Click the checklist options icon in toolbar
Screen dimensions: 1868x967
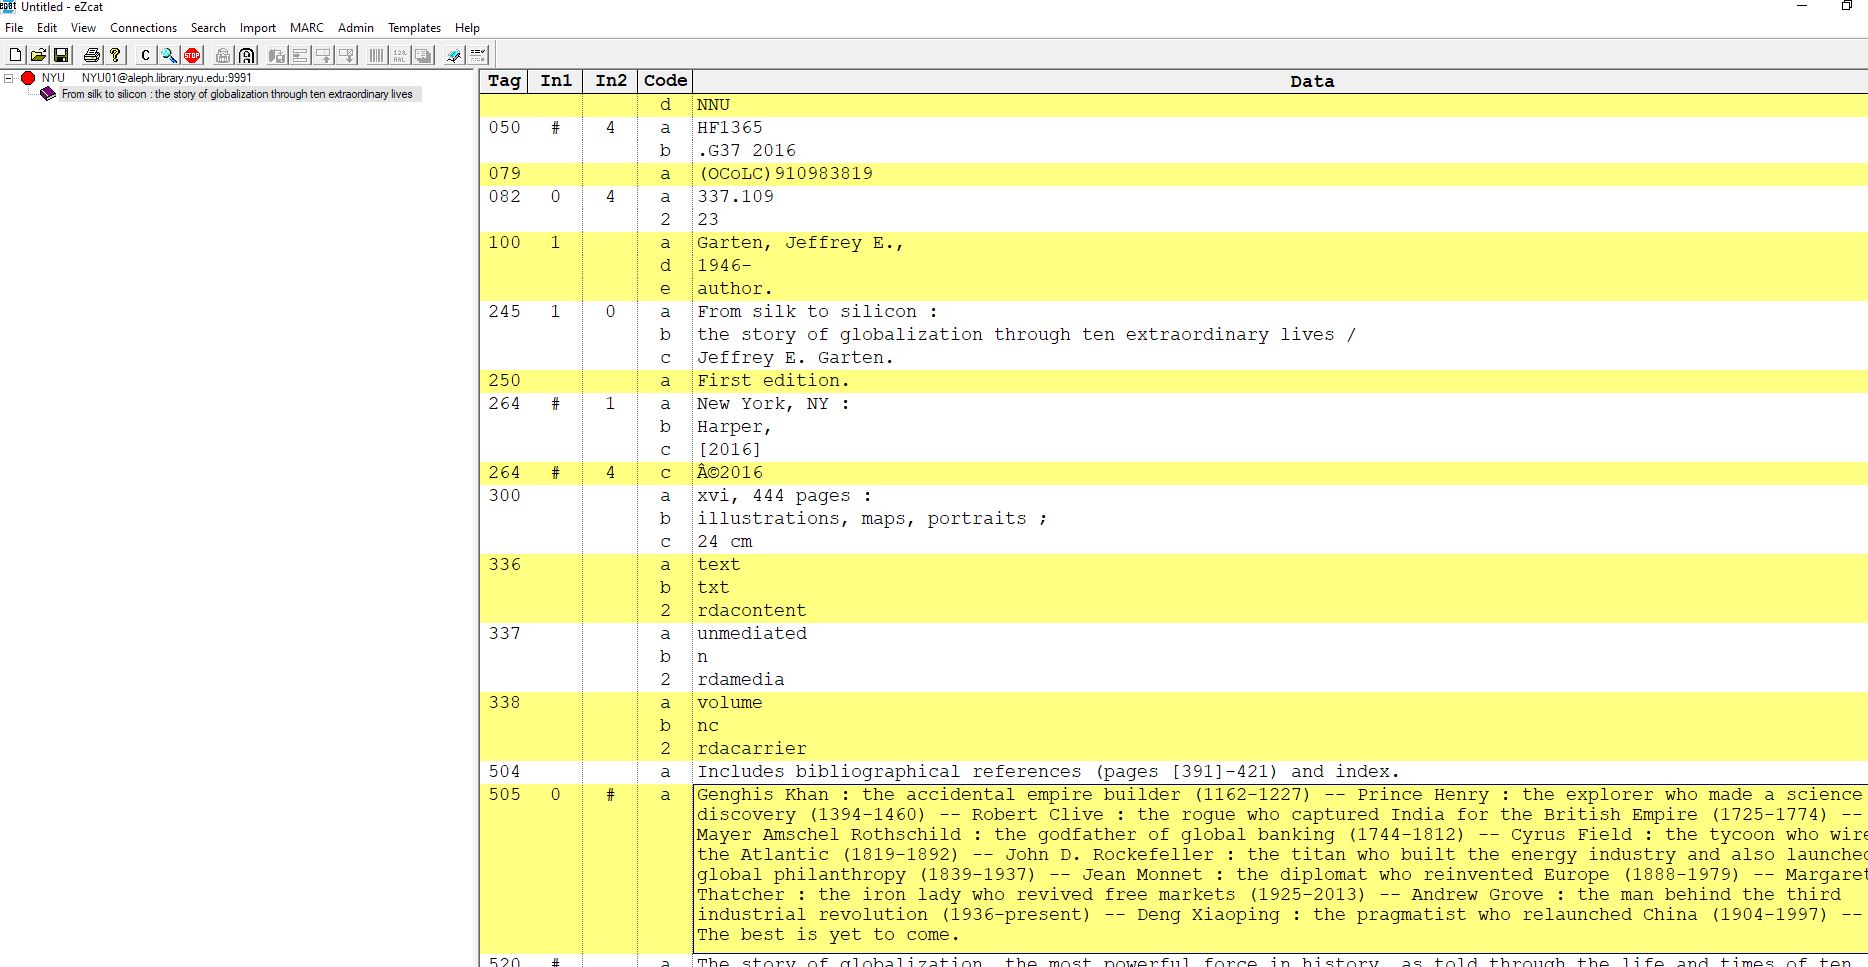478,55
